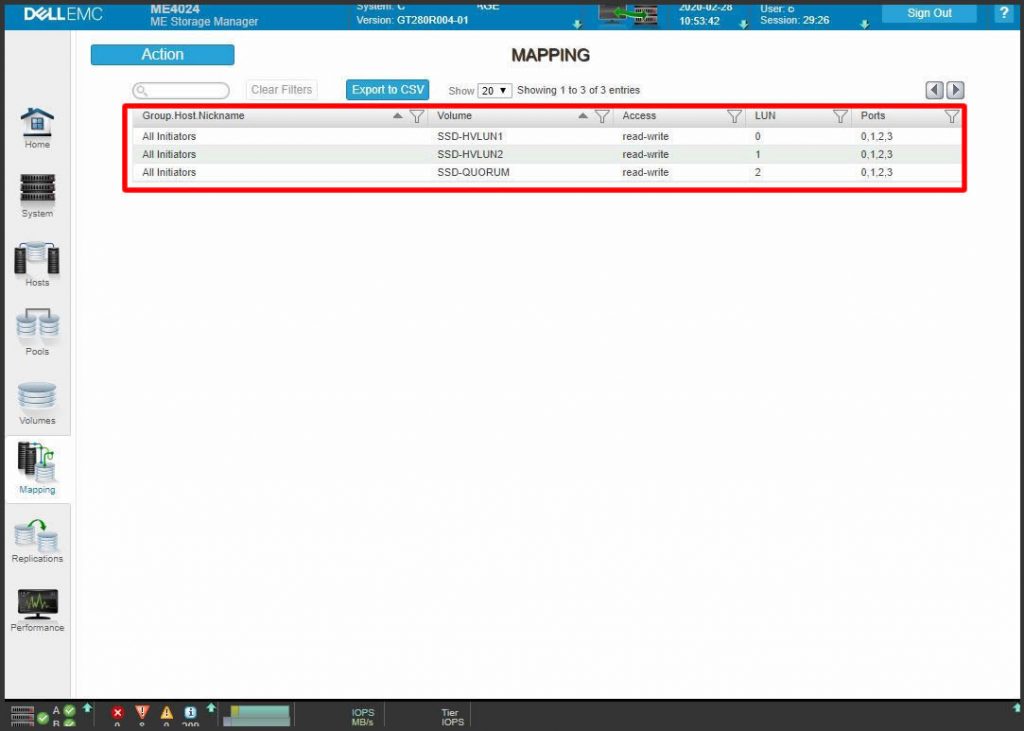Viewport: 1024px width, 731px height.
Task: Open the Show entries count dropdown
Action: coord(494,90)
